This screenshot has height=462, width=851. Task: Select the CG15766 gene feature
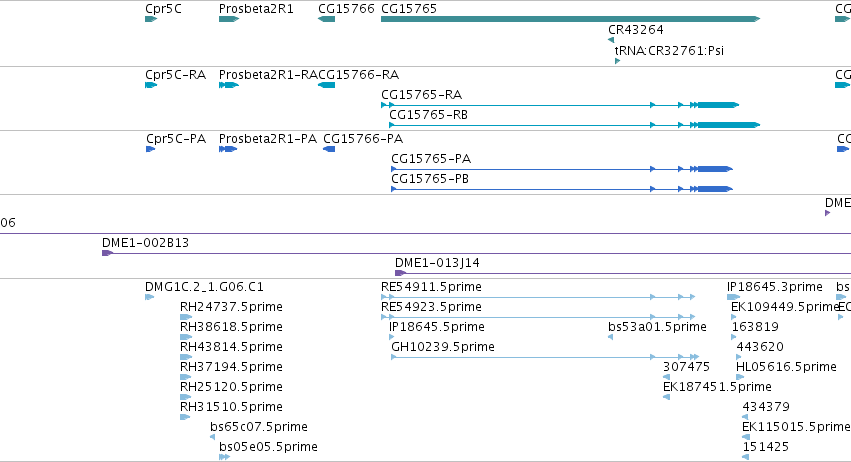click(326, 19)
